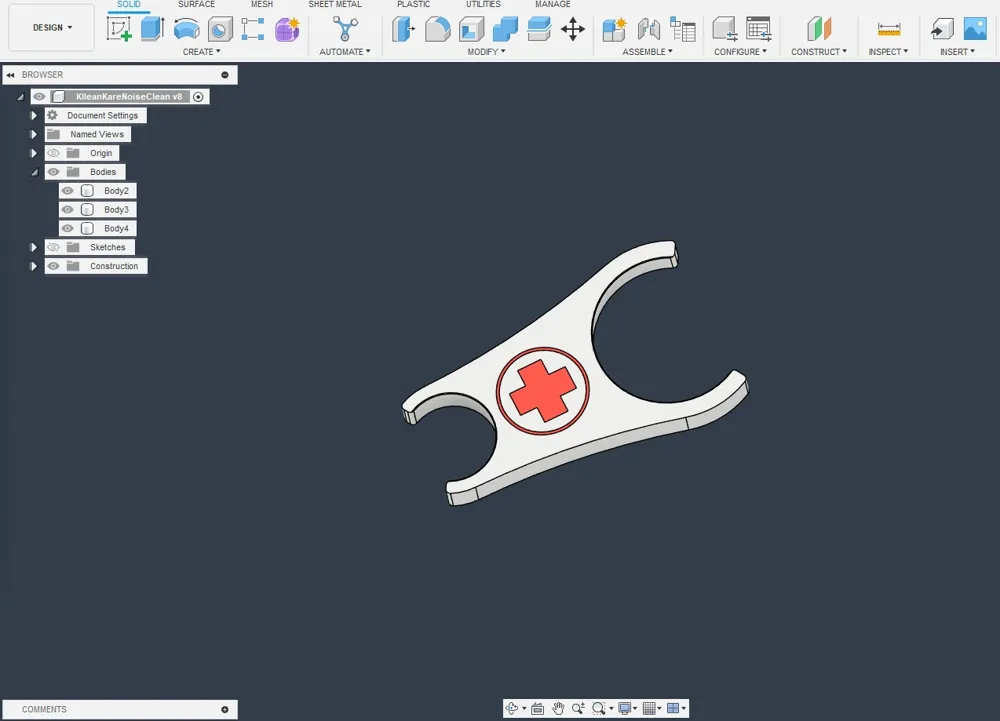Activate the KlleanKareNoiseClean v8 component radio button
Viewport: 1000px width, 721px height.
[x=198, y=97]
